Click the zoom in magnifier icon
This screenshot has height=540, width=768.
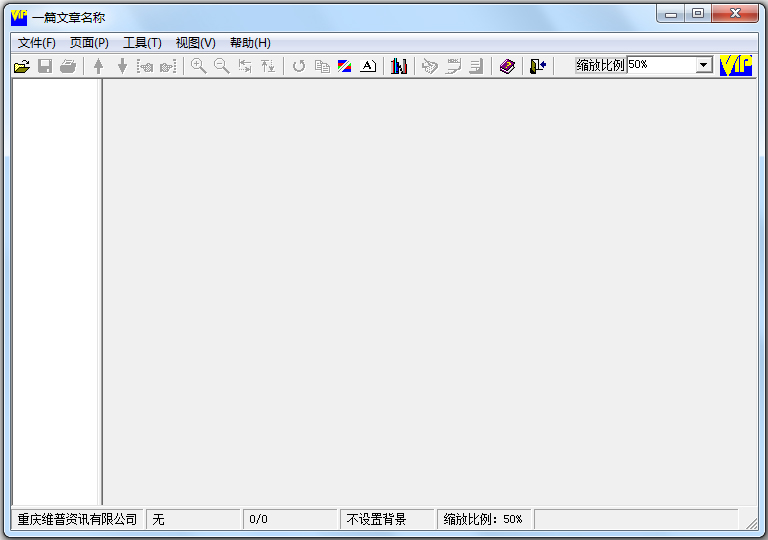198,66
